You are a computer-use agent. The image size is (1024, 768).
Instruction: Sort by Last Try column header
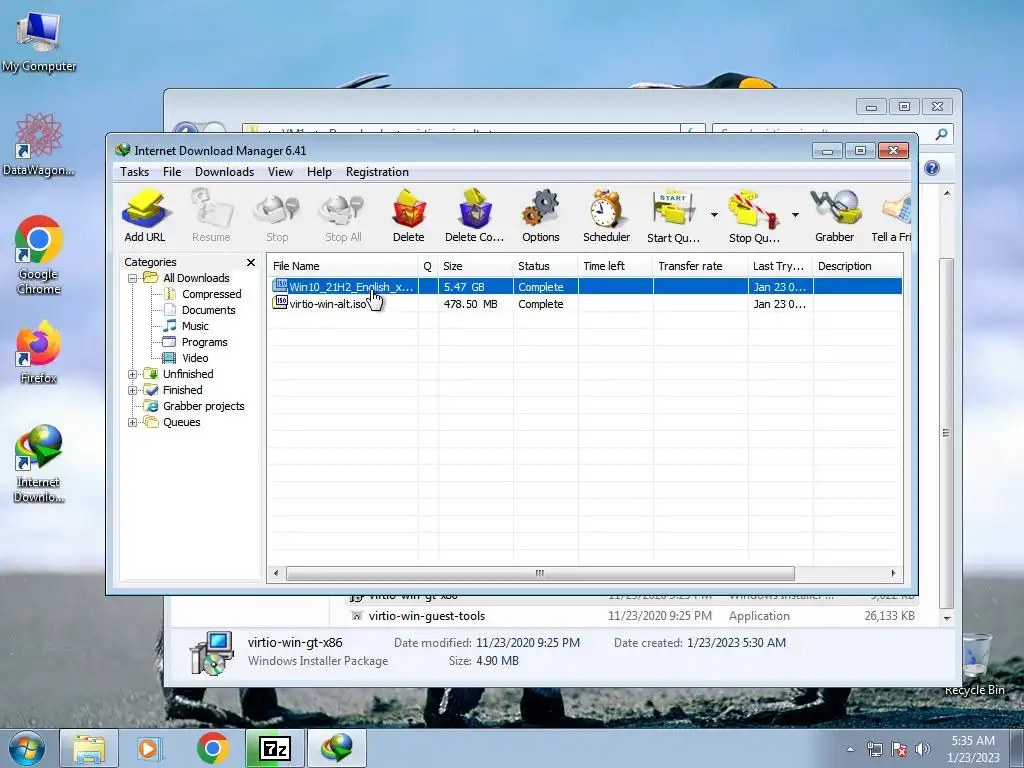[x=780, y=266]
